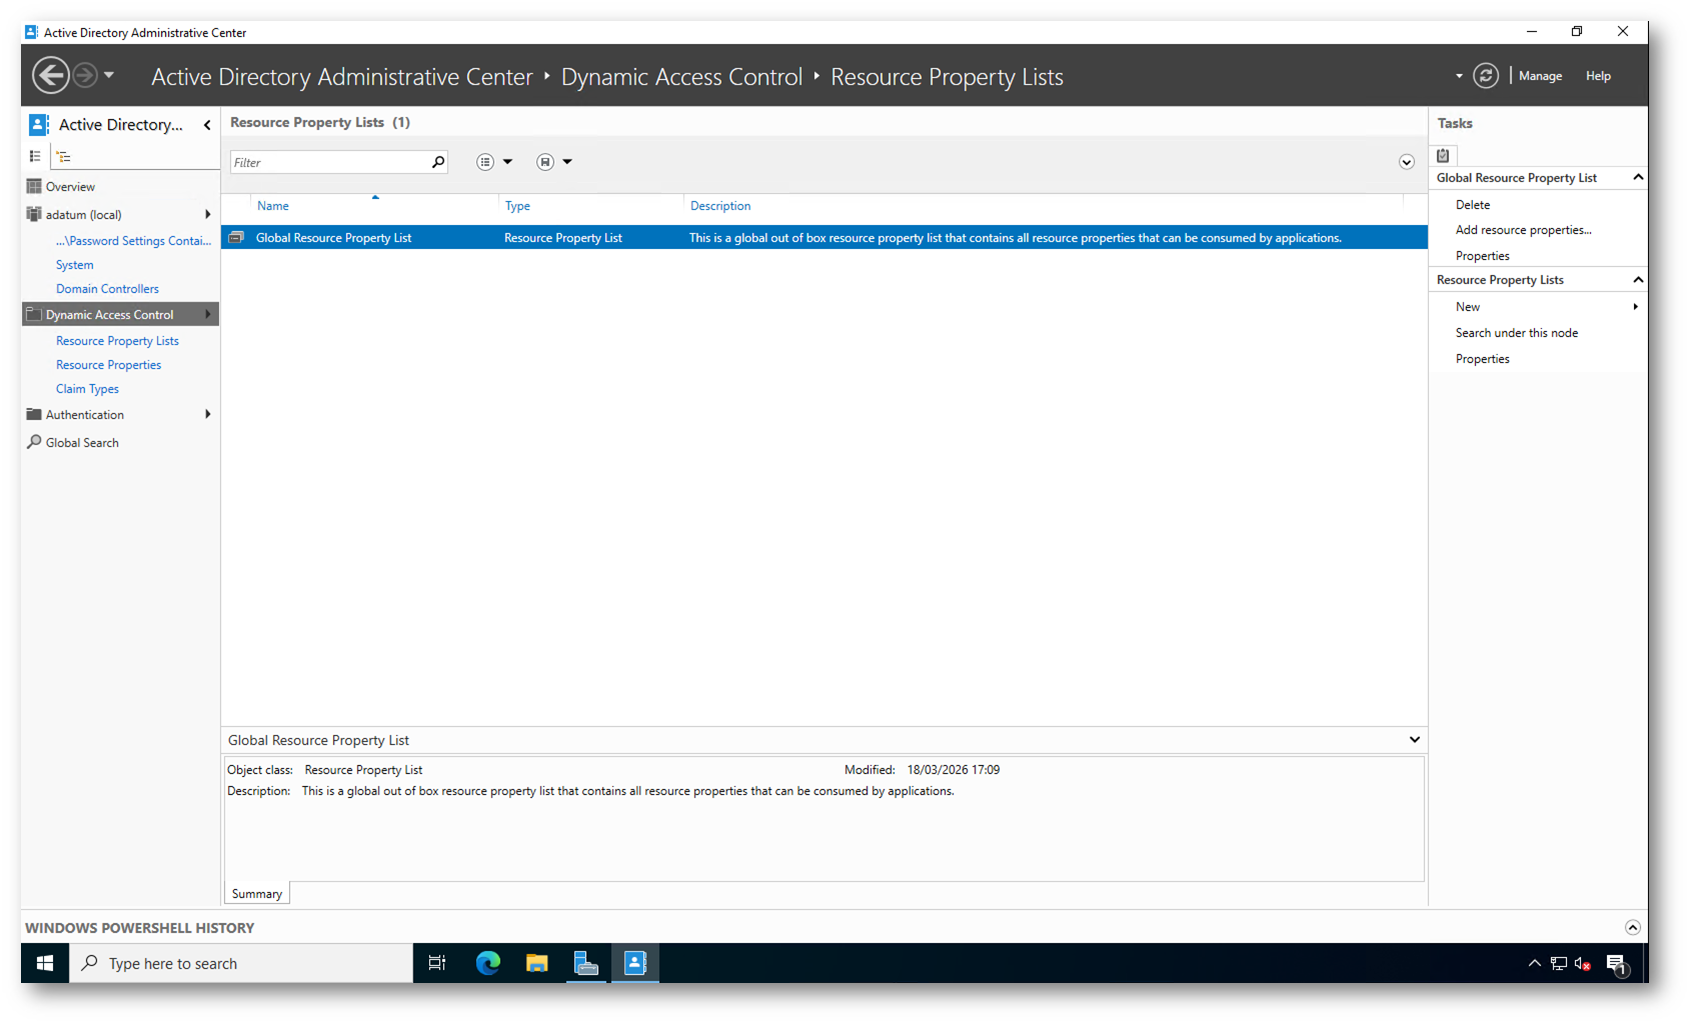Switch navigation pane to tree view icon
Image resolution: width=1691 pixels, height=1025 pixels.
pos(64,156)
